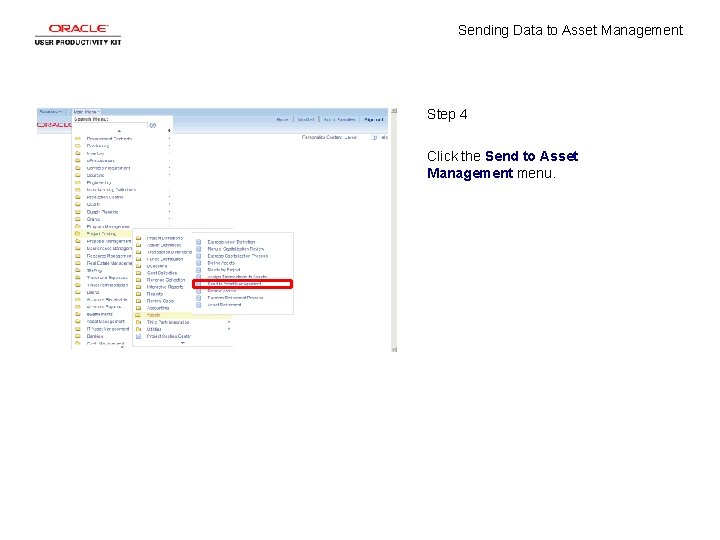Viewport: 720px width, 540px height.
Task: Click the Engineering folder icon
Action: pyautogui.click(x=78, y=182)
